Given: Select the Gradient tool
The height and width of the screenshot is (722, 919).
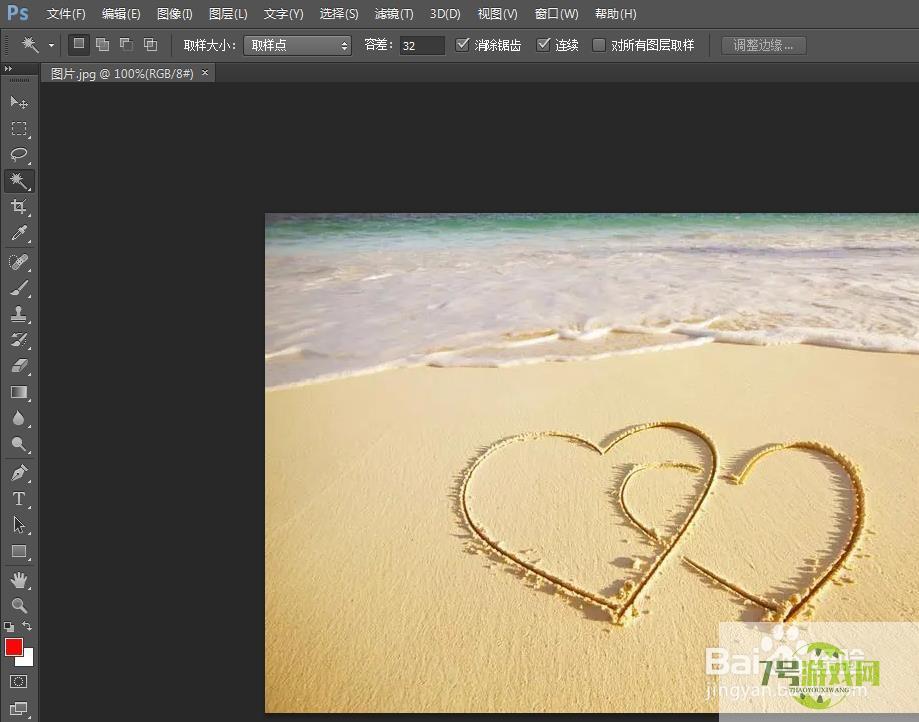Looking at the screenshot, I should click(x=19, y=392).
